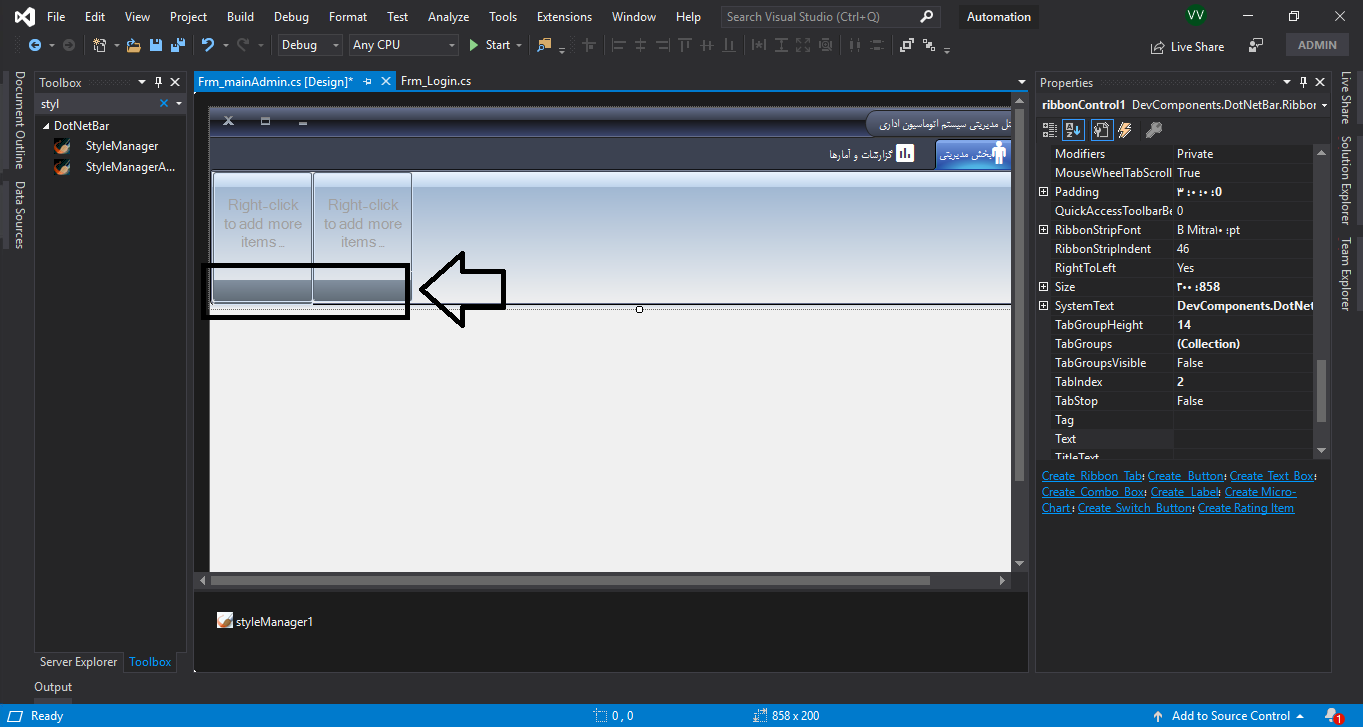Show the Properties page icon
The image size is (1363, 727).
click(1101, 130)
